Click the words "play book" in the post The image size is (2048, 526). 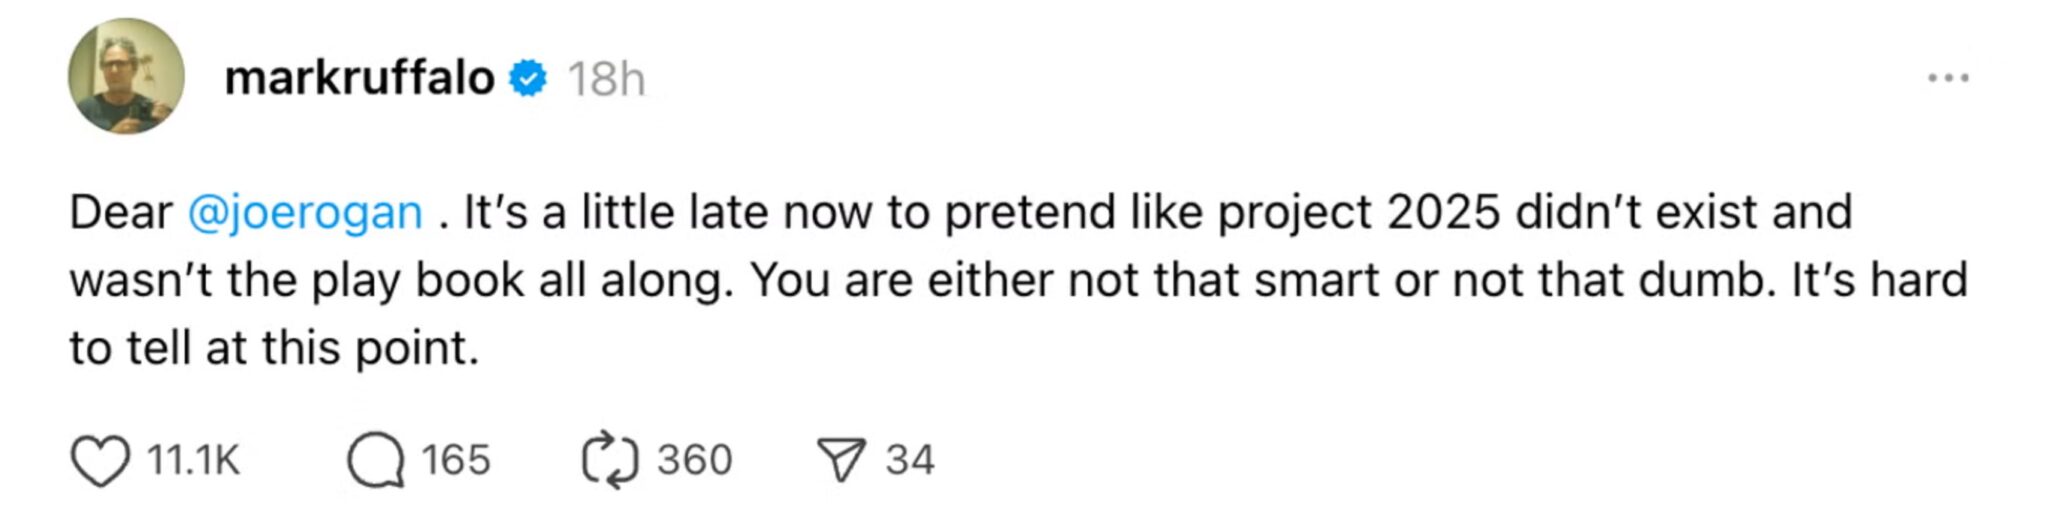(x=418, y=281)
